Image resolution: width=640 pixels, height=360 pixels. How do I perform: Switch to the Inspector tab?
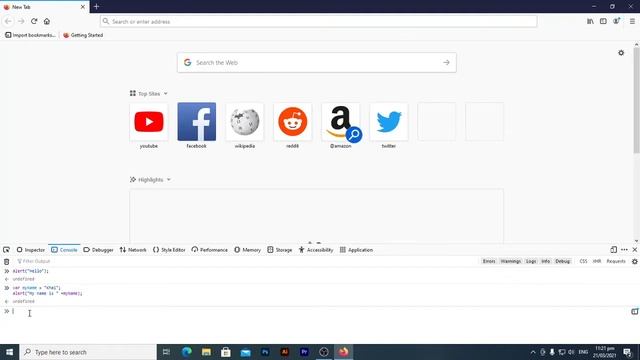pos(31,250)
